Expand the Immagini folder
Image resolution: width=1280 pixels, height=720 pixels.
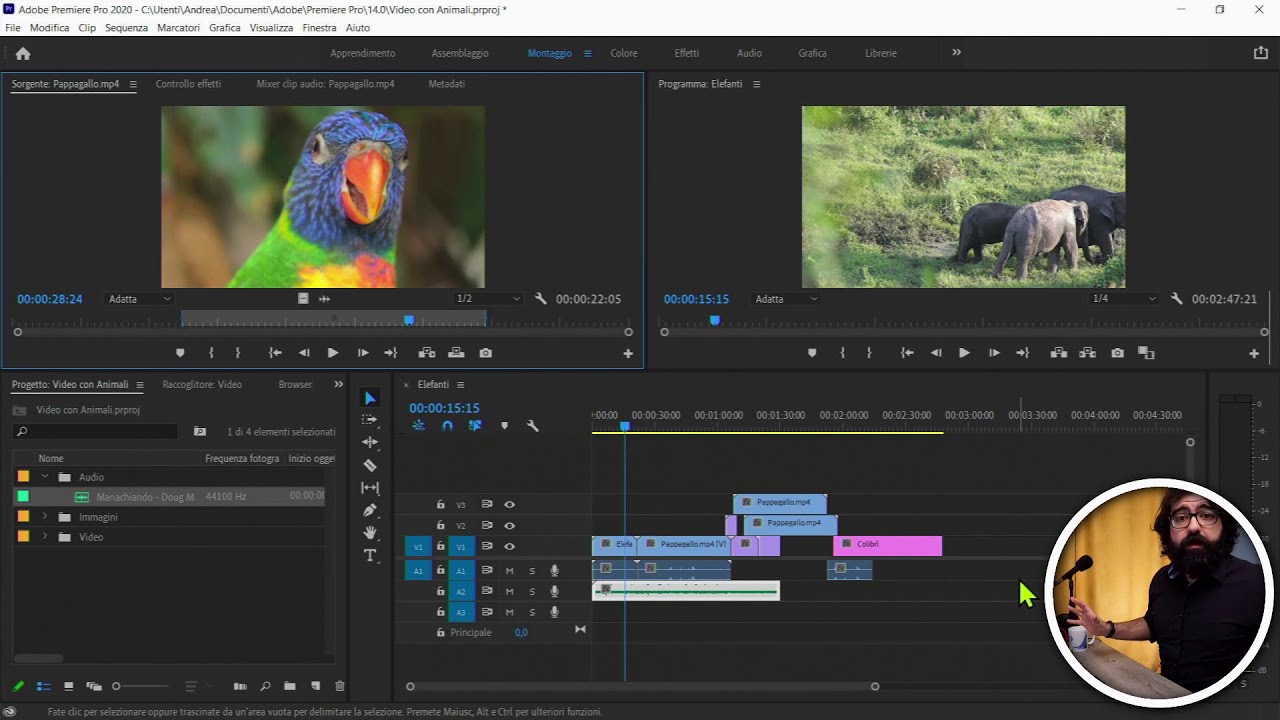click(44, 517)
